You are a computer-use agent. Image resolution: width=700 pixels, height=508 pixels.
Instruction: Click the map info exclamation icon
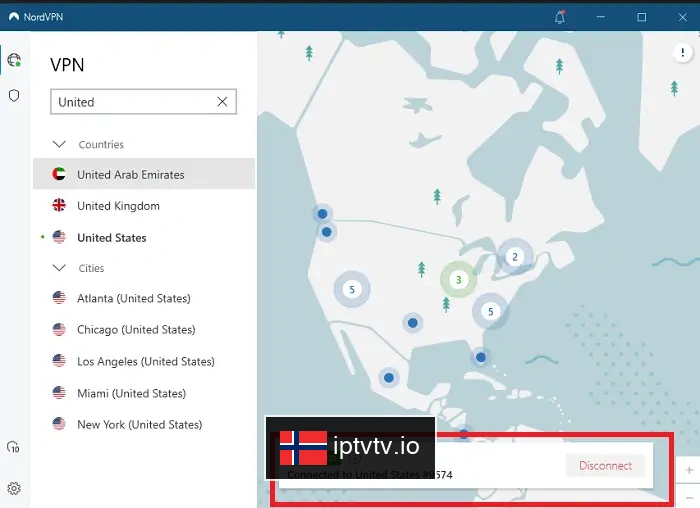tap(683, 53)
